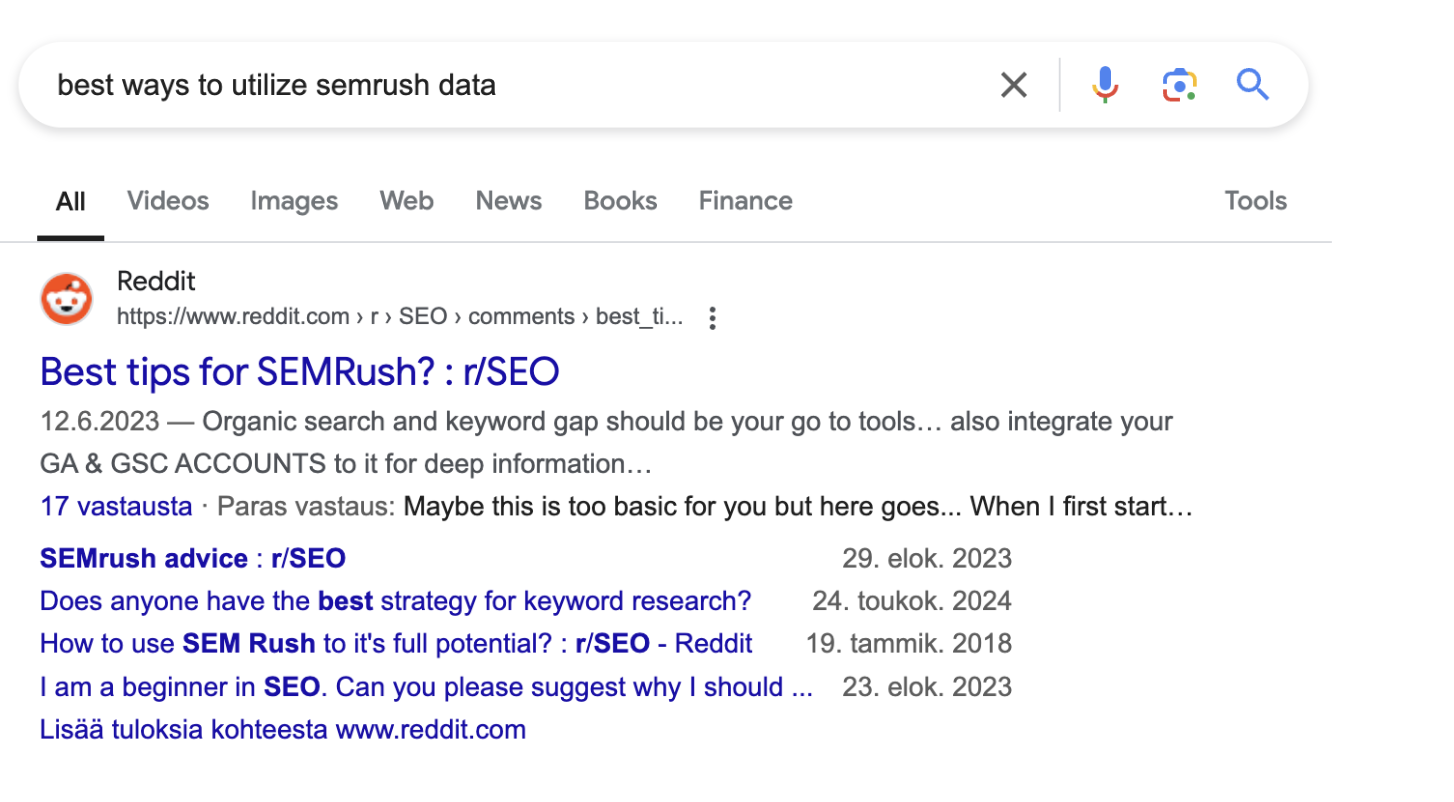Click into the search query text field
Viewport: 1454px width, 802px height.
coord(500,85)
